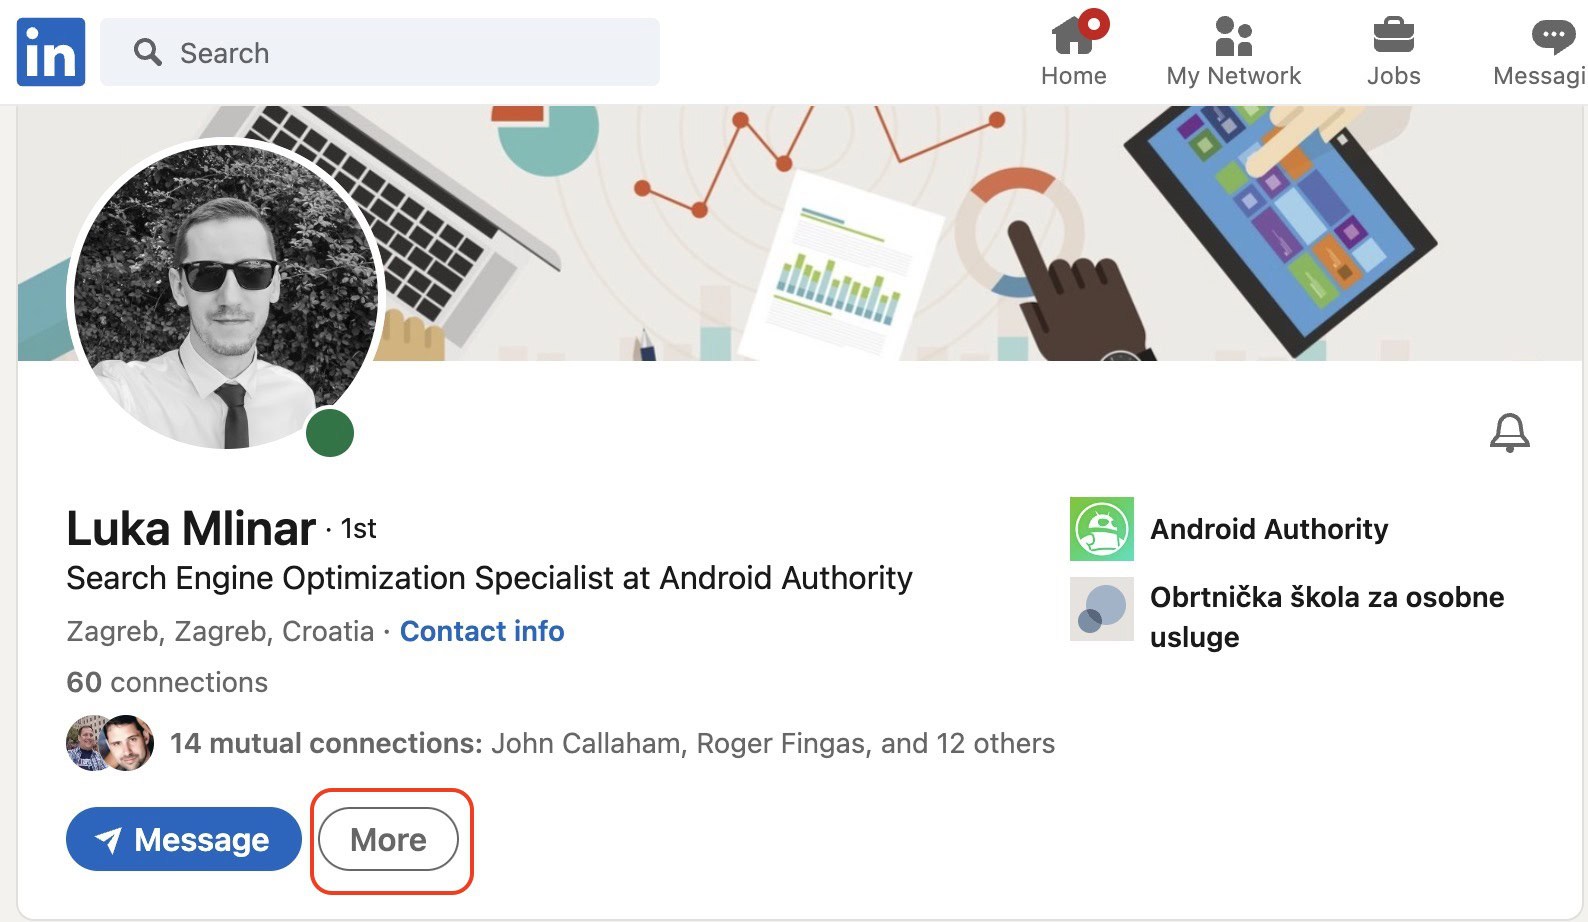Click the Android Authority company logo
This screenshot has height=922, width=1588.
point(1102,529)
